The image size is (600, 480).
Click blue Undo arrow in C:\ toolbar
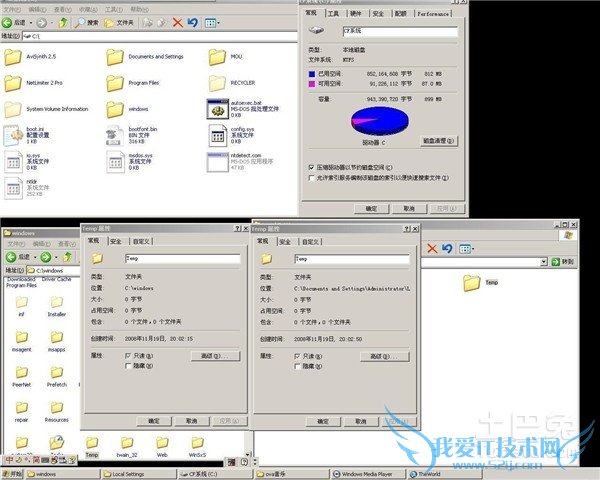[192, 23]
